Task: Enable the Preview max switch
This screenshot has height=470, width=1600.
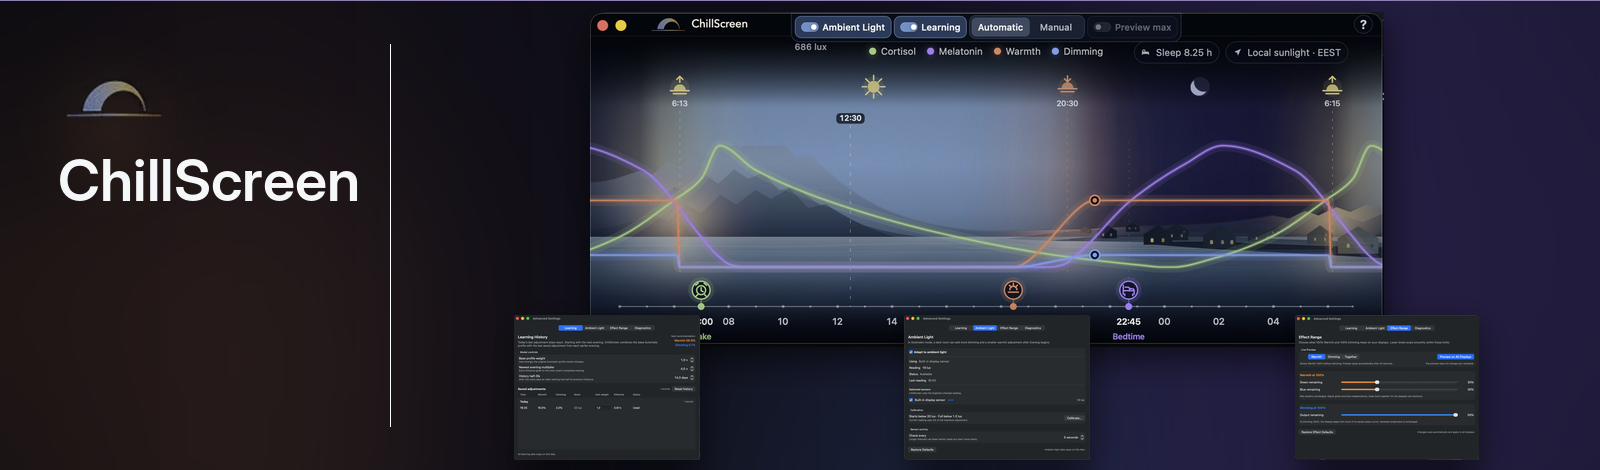Action: 1102,27
